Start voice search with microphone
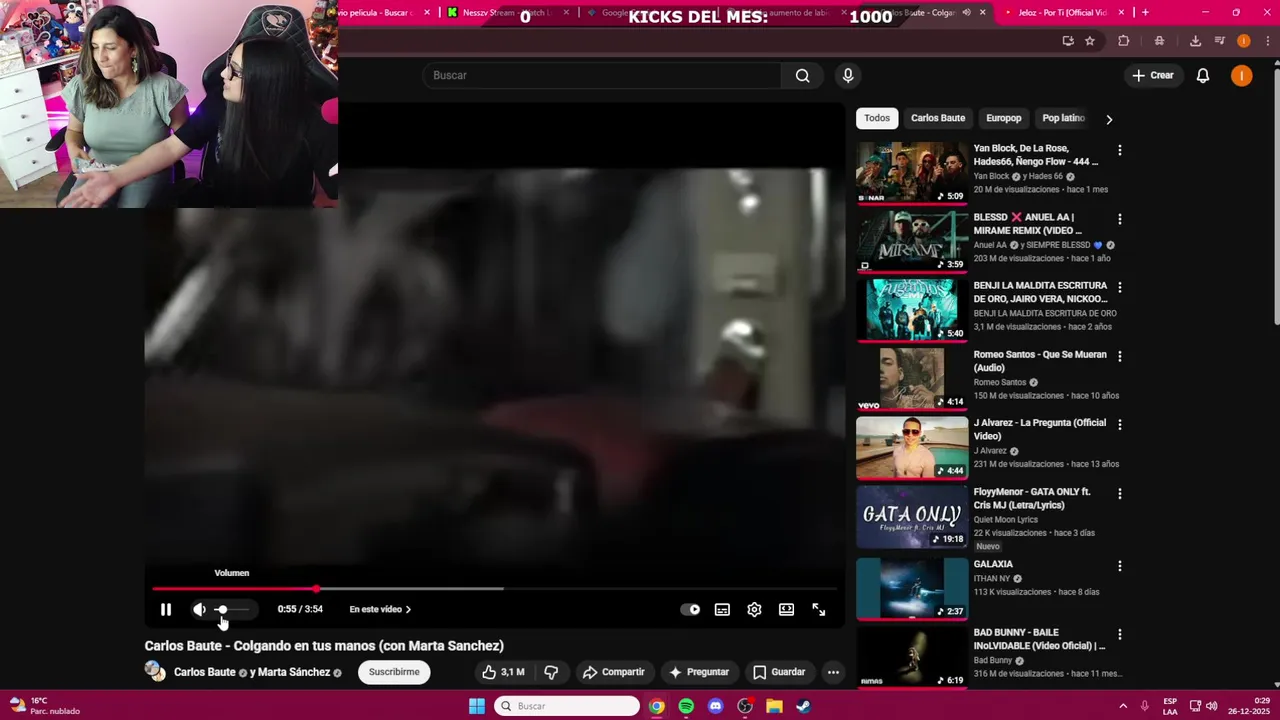The height and width of the screenshot is (720, 1280). (x=848, y=75)
